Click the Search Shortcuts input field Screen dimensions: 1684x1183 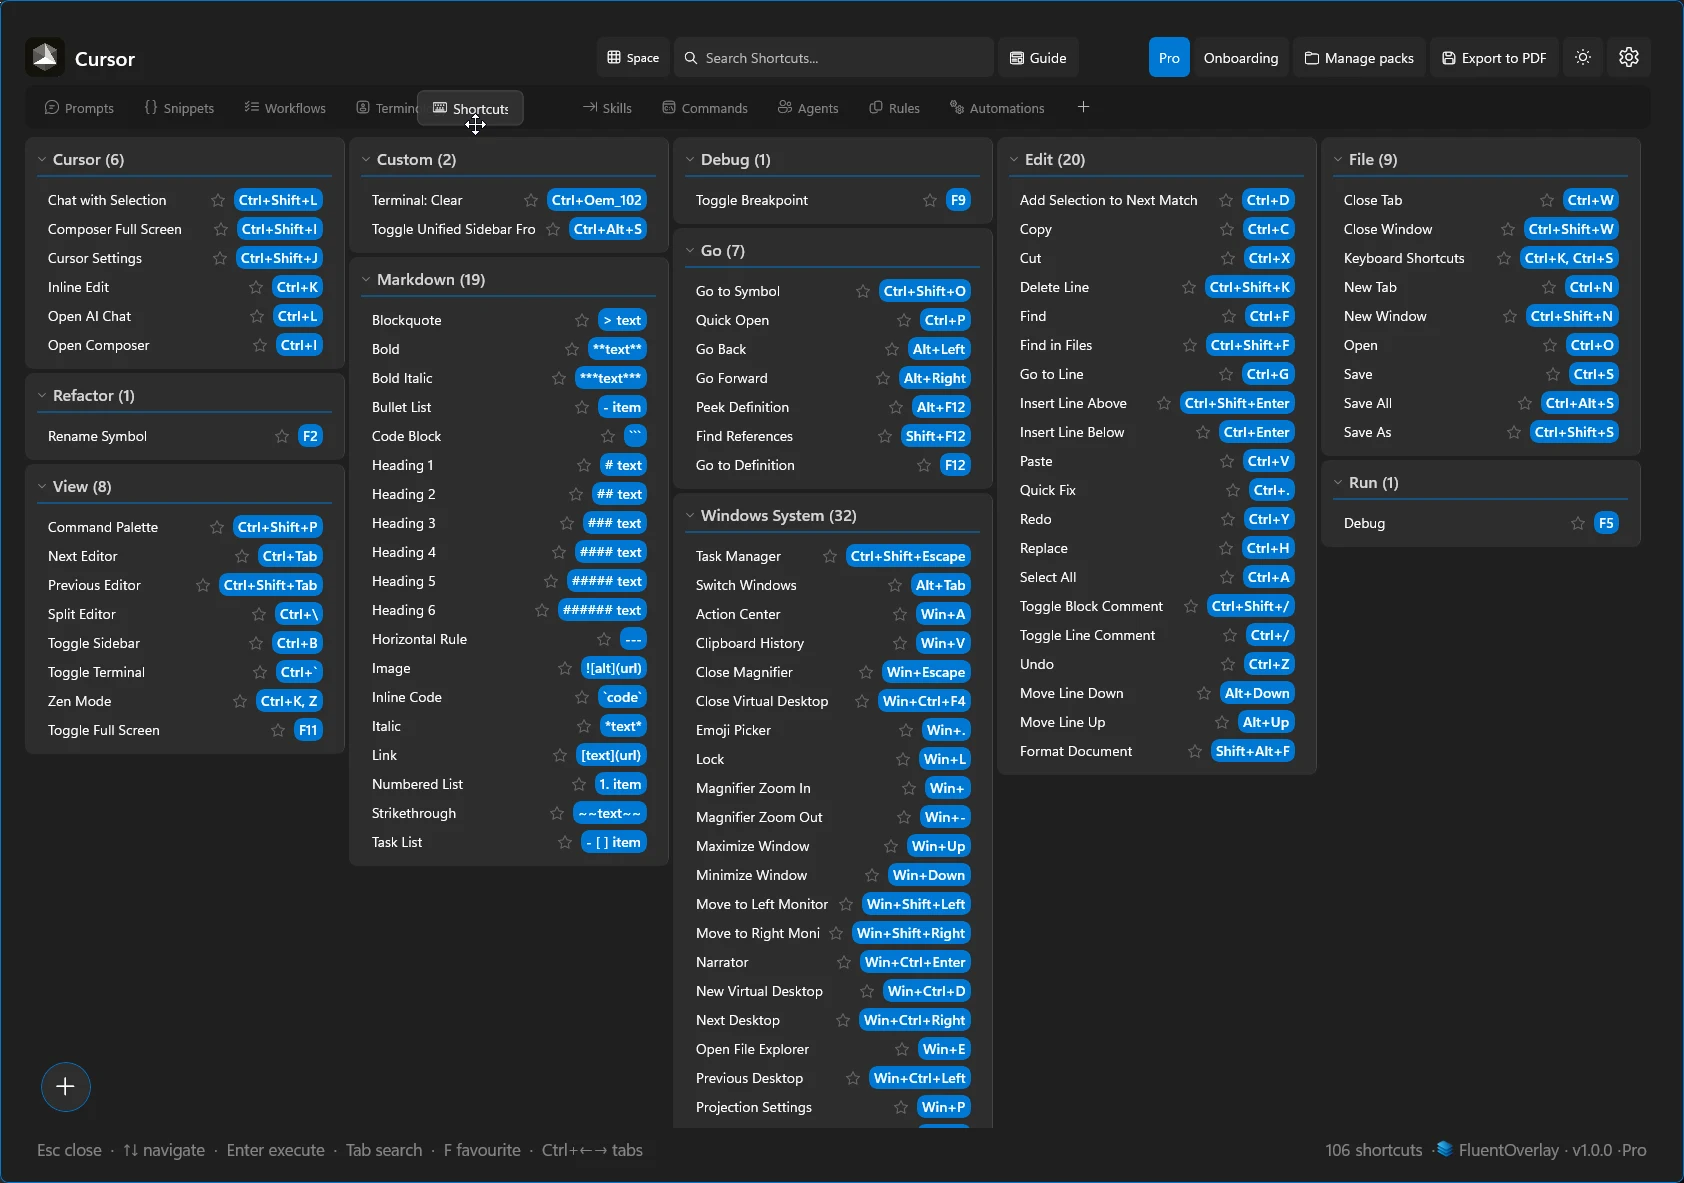click(835, 57)
